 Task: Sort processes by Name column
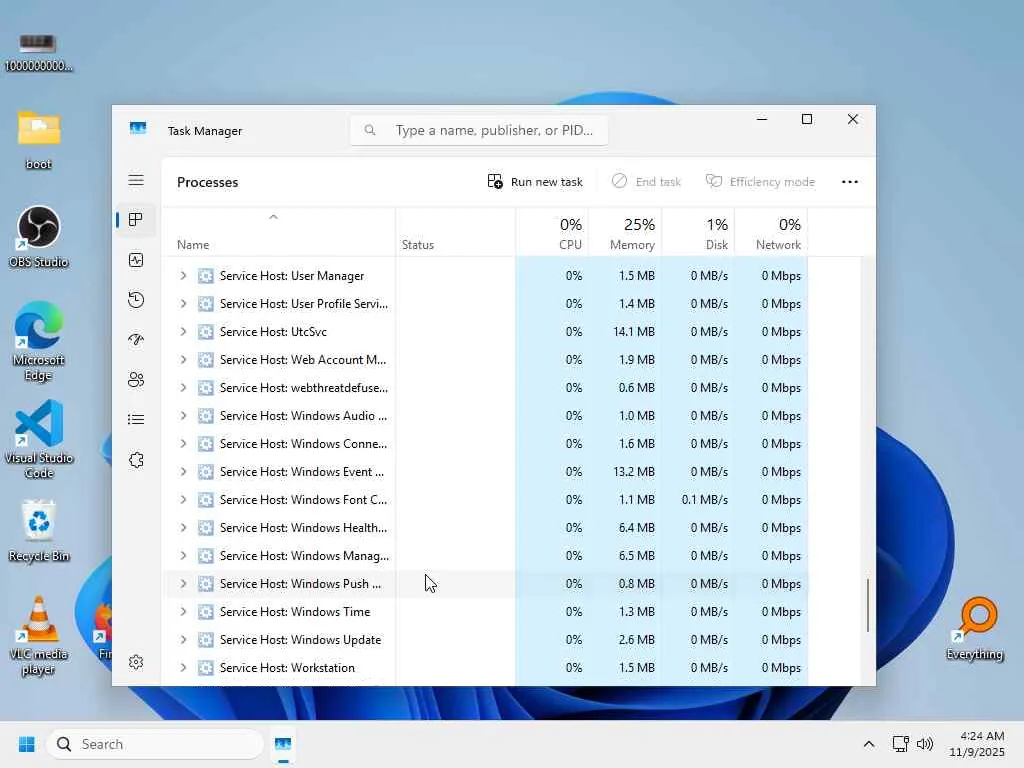coord(278,232)
